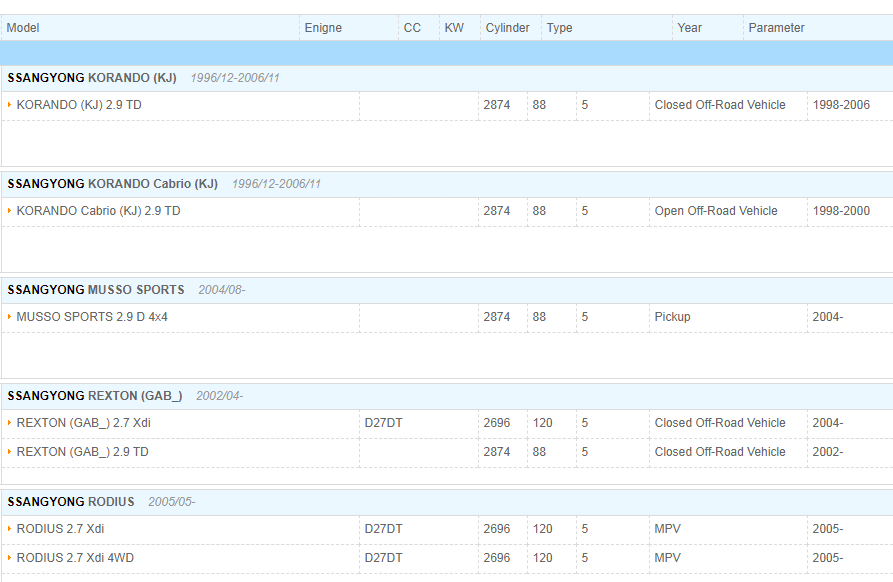
Task: Click arrow icon before REXTON (GAB_) 2.9 TD
Action: tap(9, 452)
